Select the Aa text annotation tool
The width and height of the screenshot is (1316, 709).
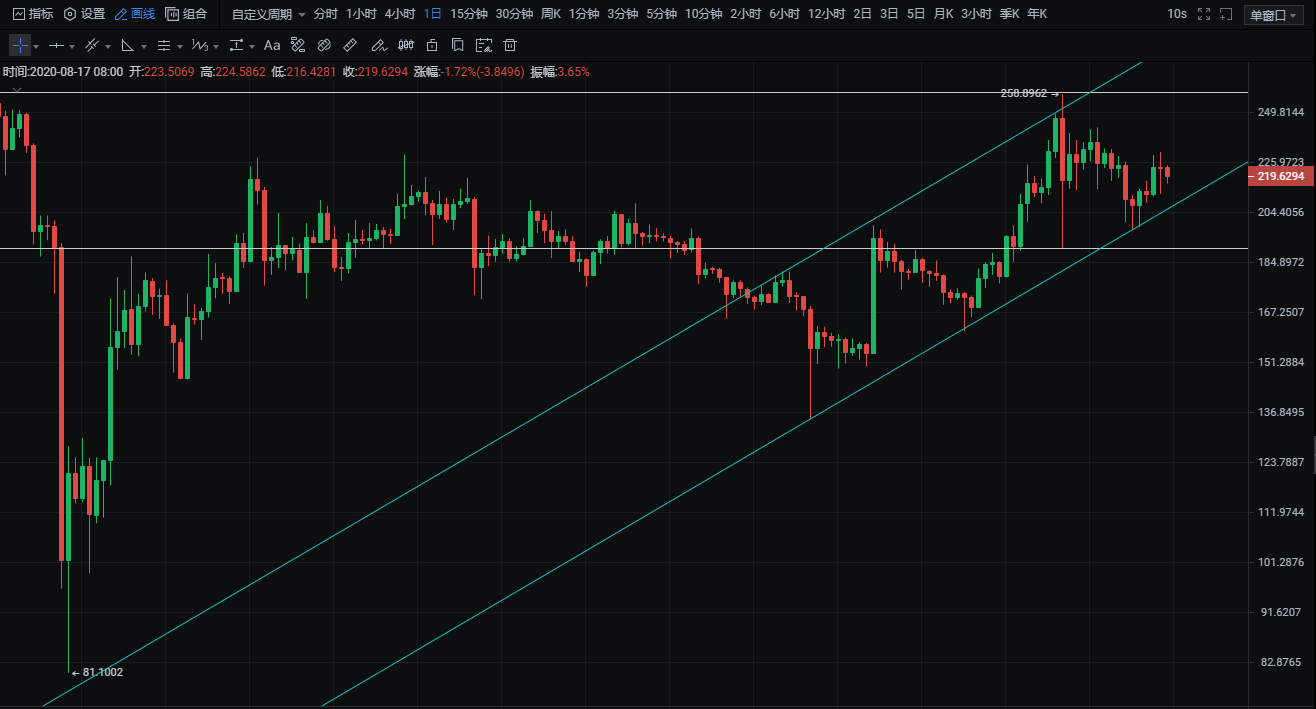click(x=272, y=46)
